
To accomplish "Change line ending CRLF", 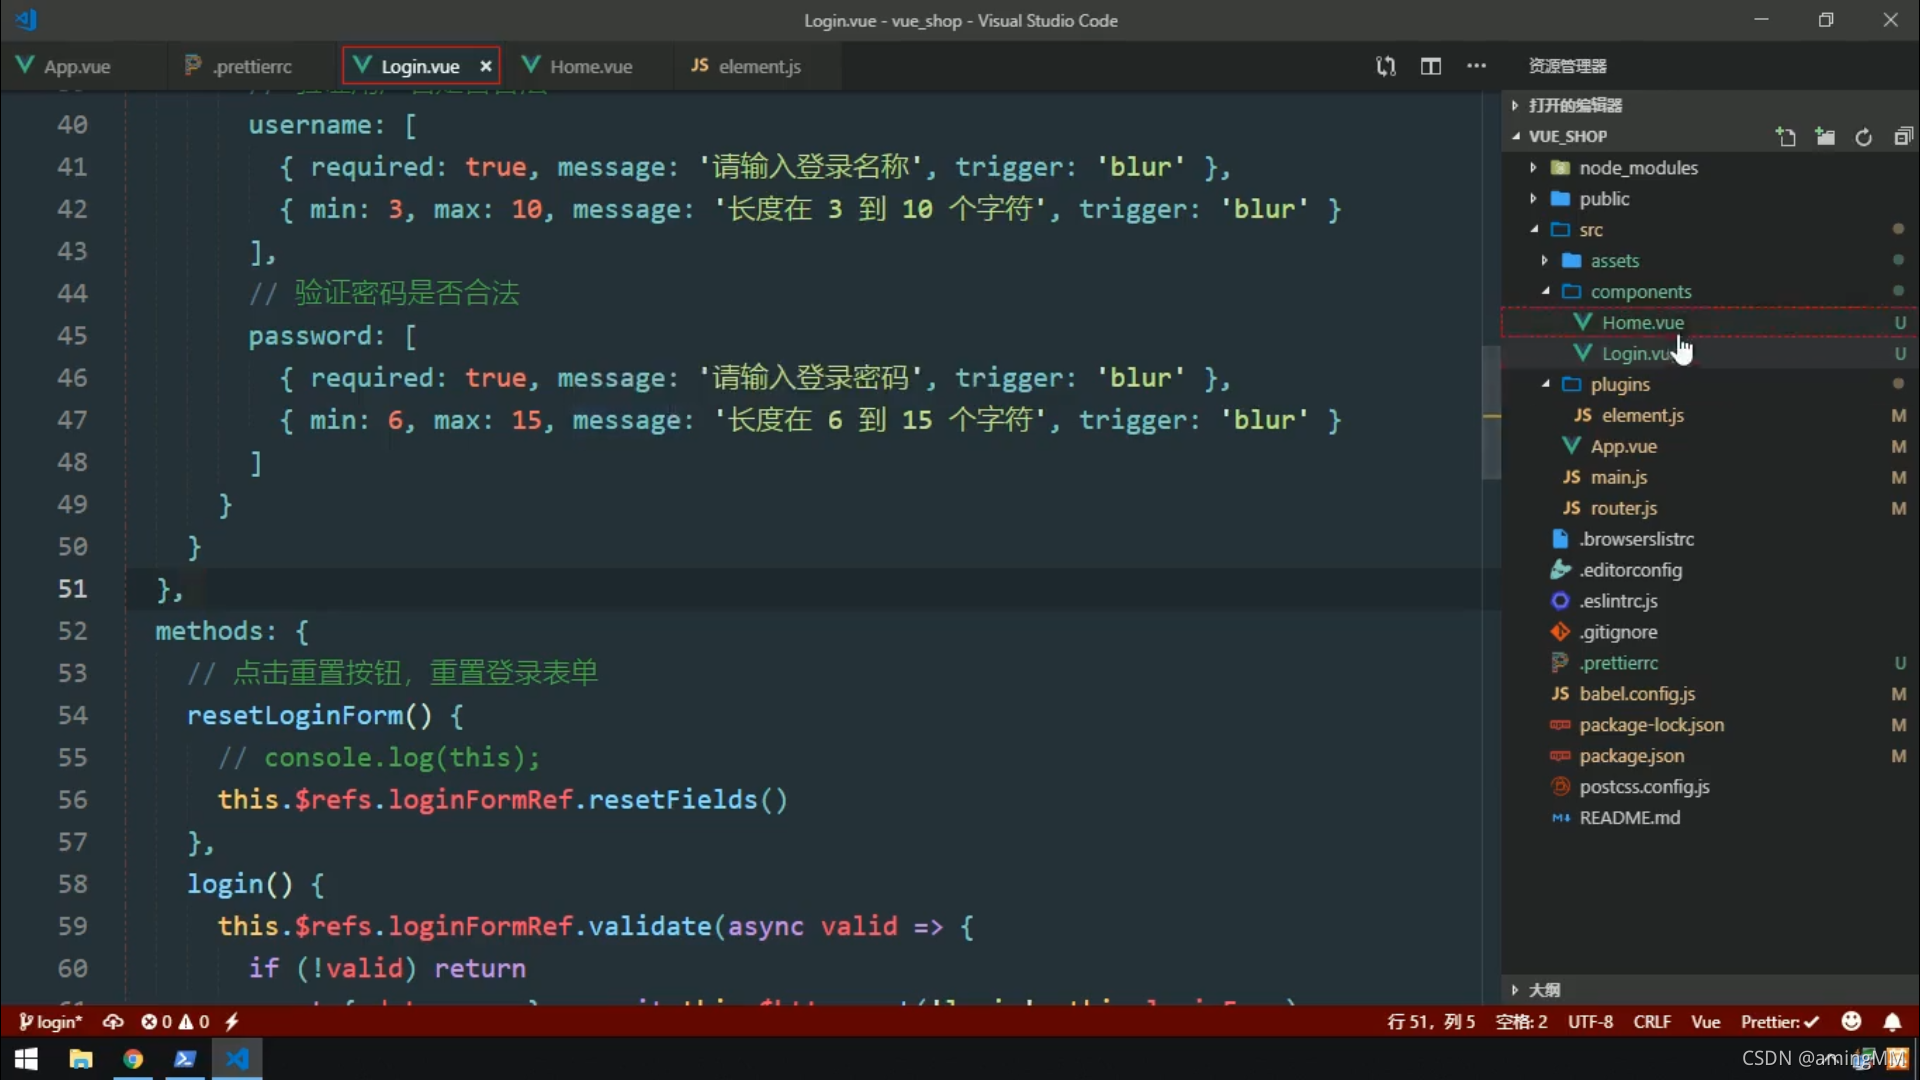I will (x=1652, y=1021).
